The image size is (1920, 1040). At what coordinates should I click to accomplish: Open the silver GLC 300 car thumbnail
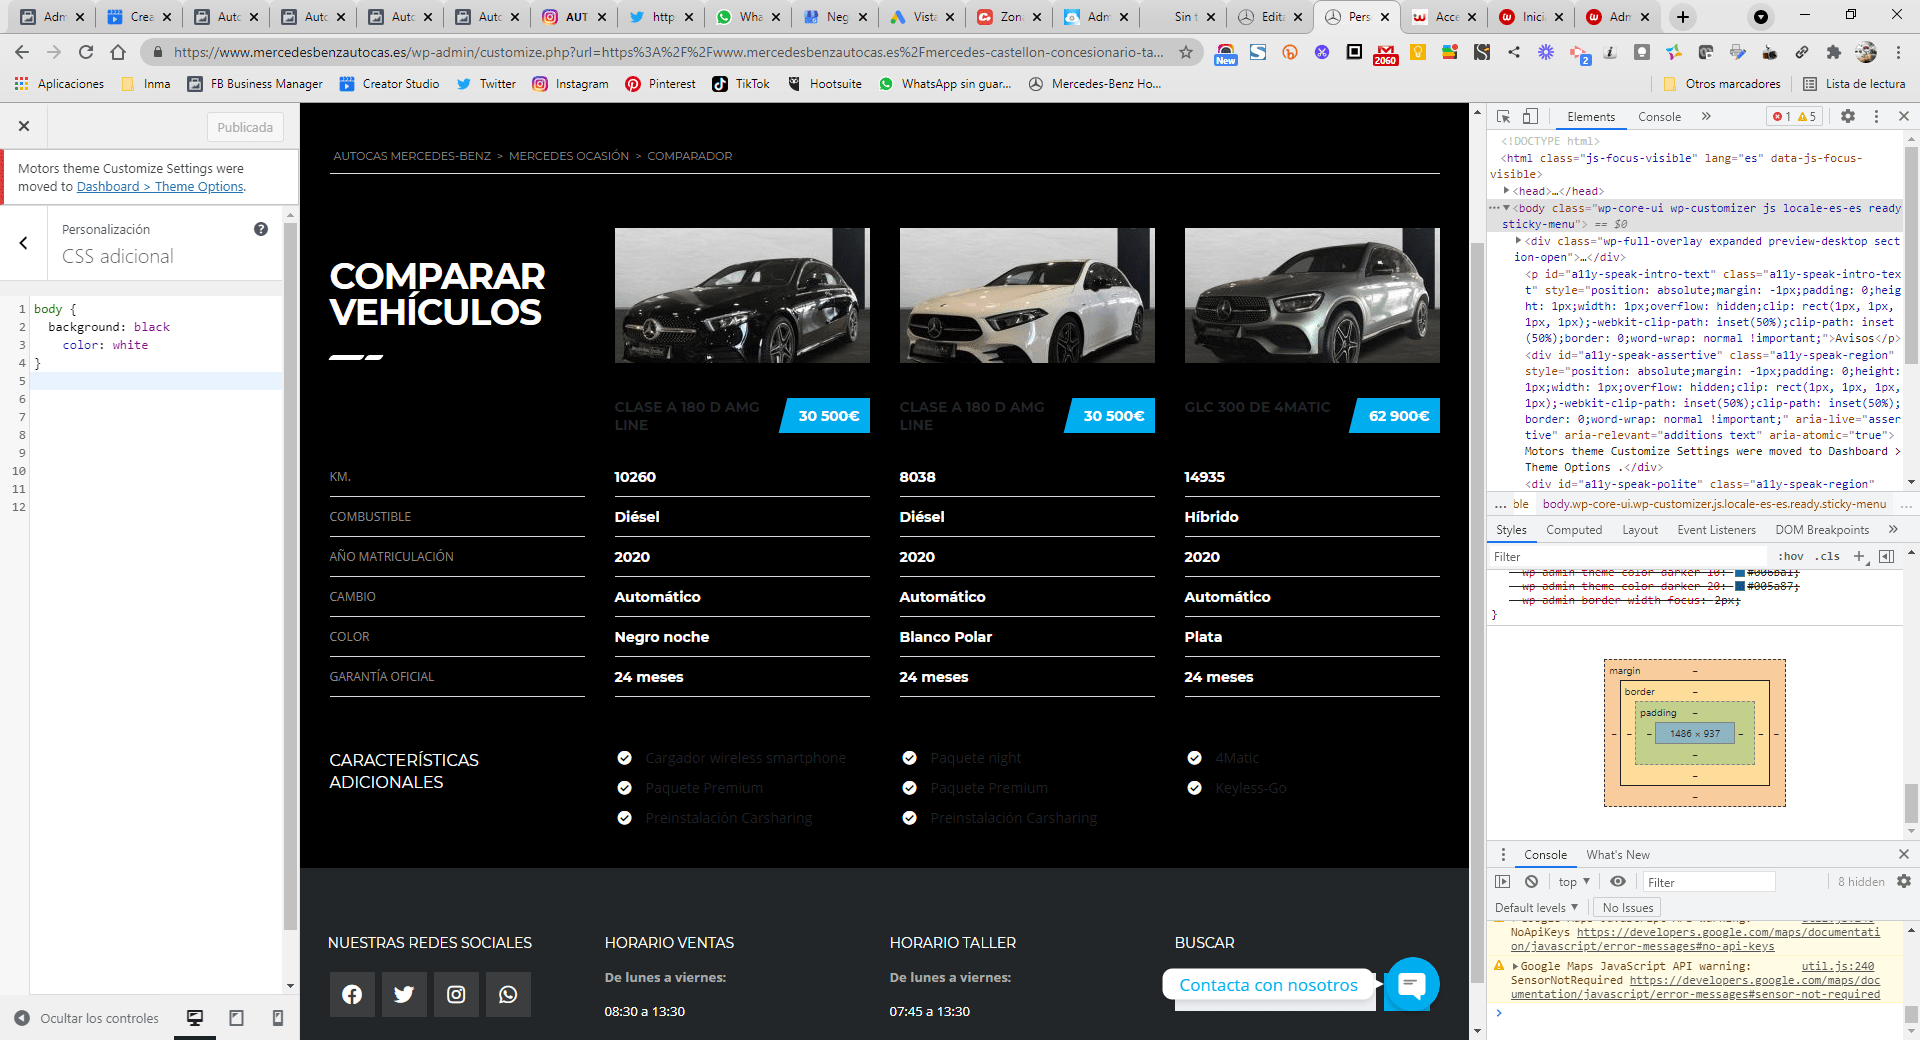[1312, 295]
